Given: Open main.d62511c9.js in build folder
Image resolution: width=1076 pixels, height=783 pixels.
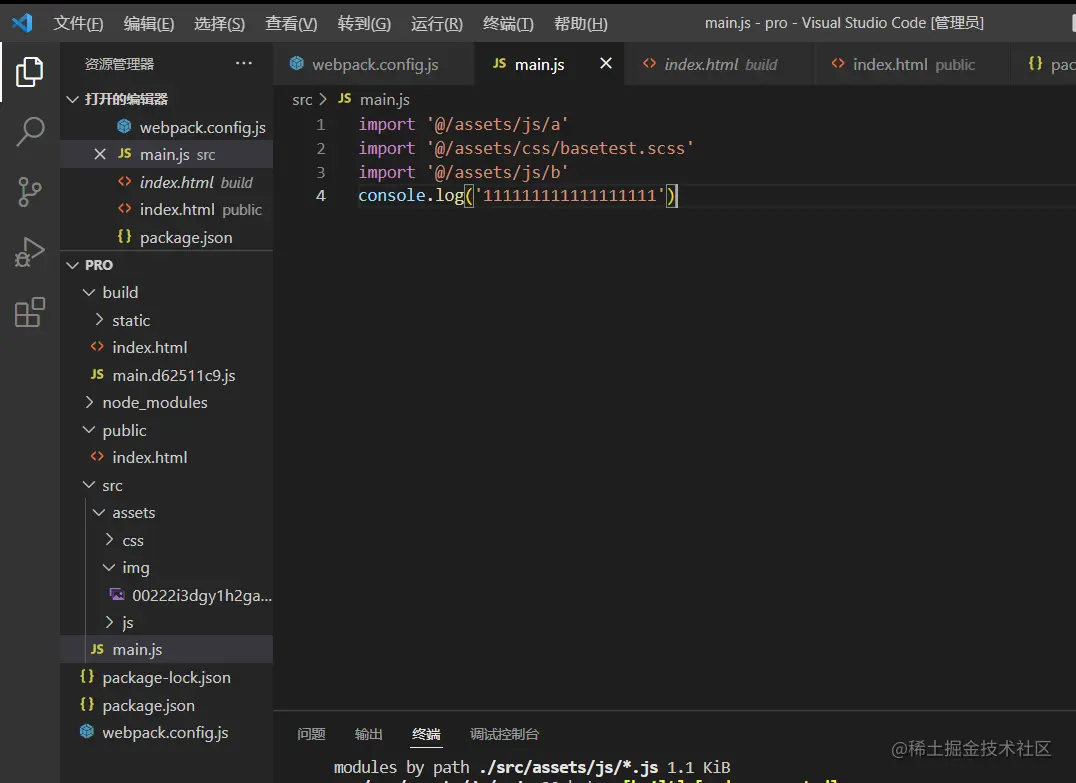Looking at the screenshot, I should [173, 376].
